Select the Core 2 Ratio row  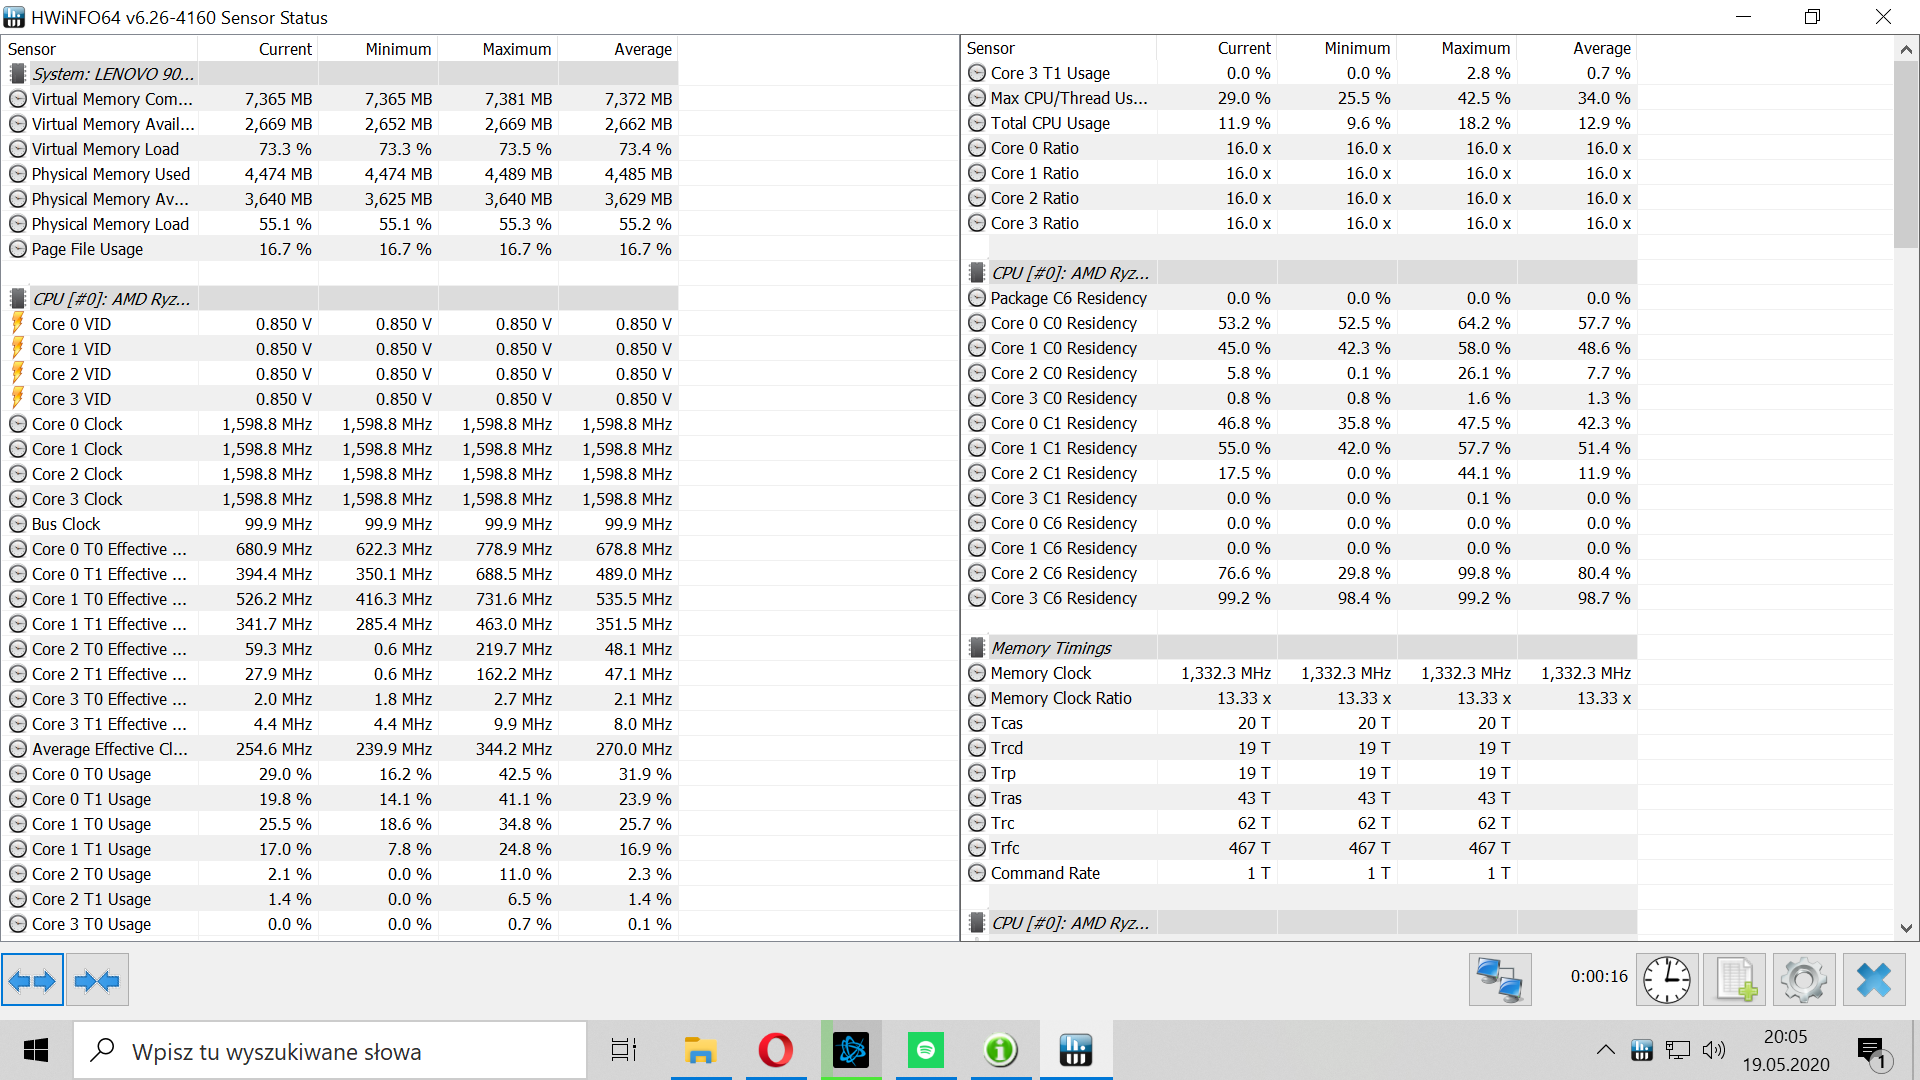[x=1300, y=198]
